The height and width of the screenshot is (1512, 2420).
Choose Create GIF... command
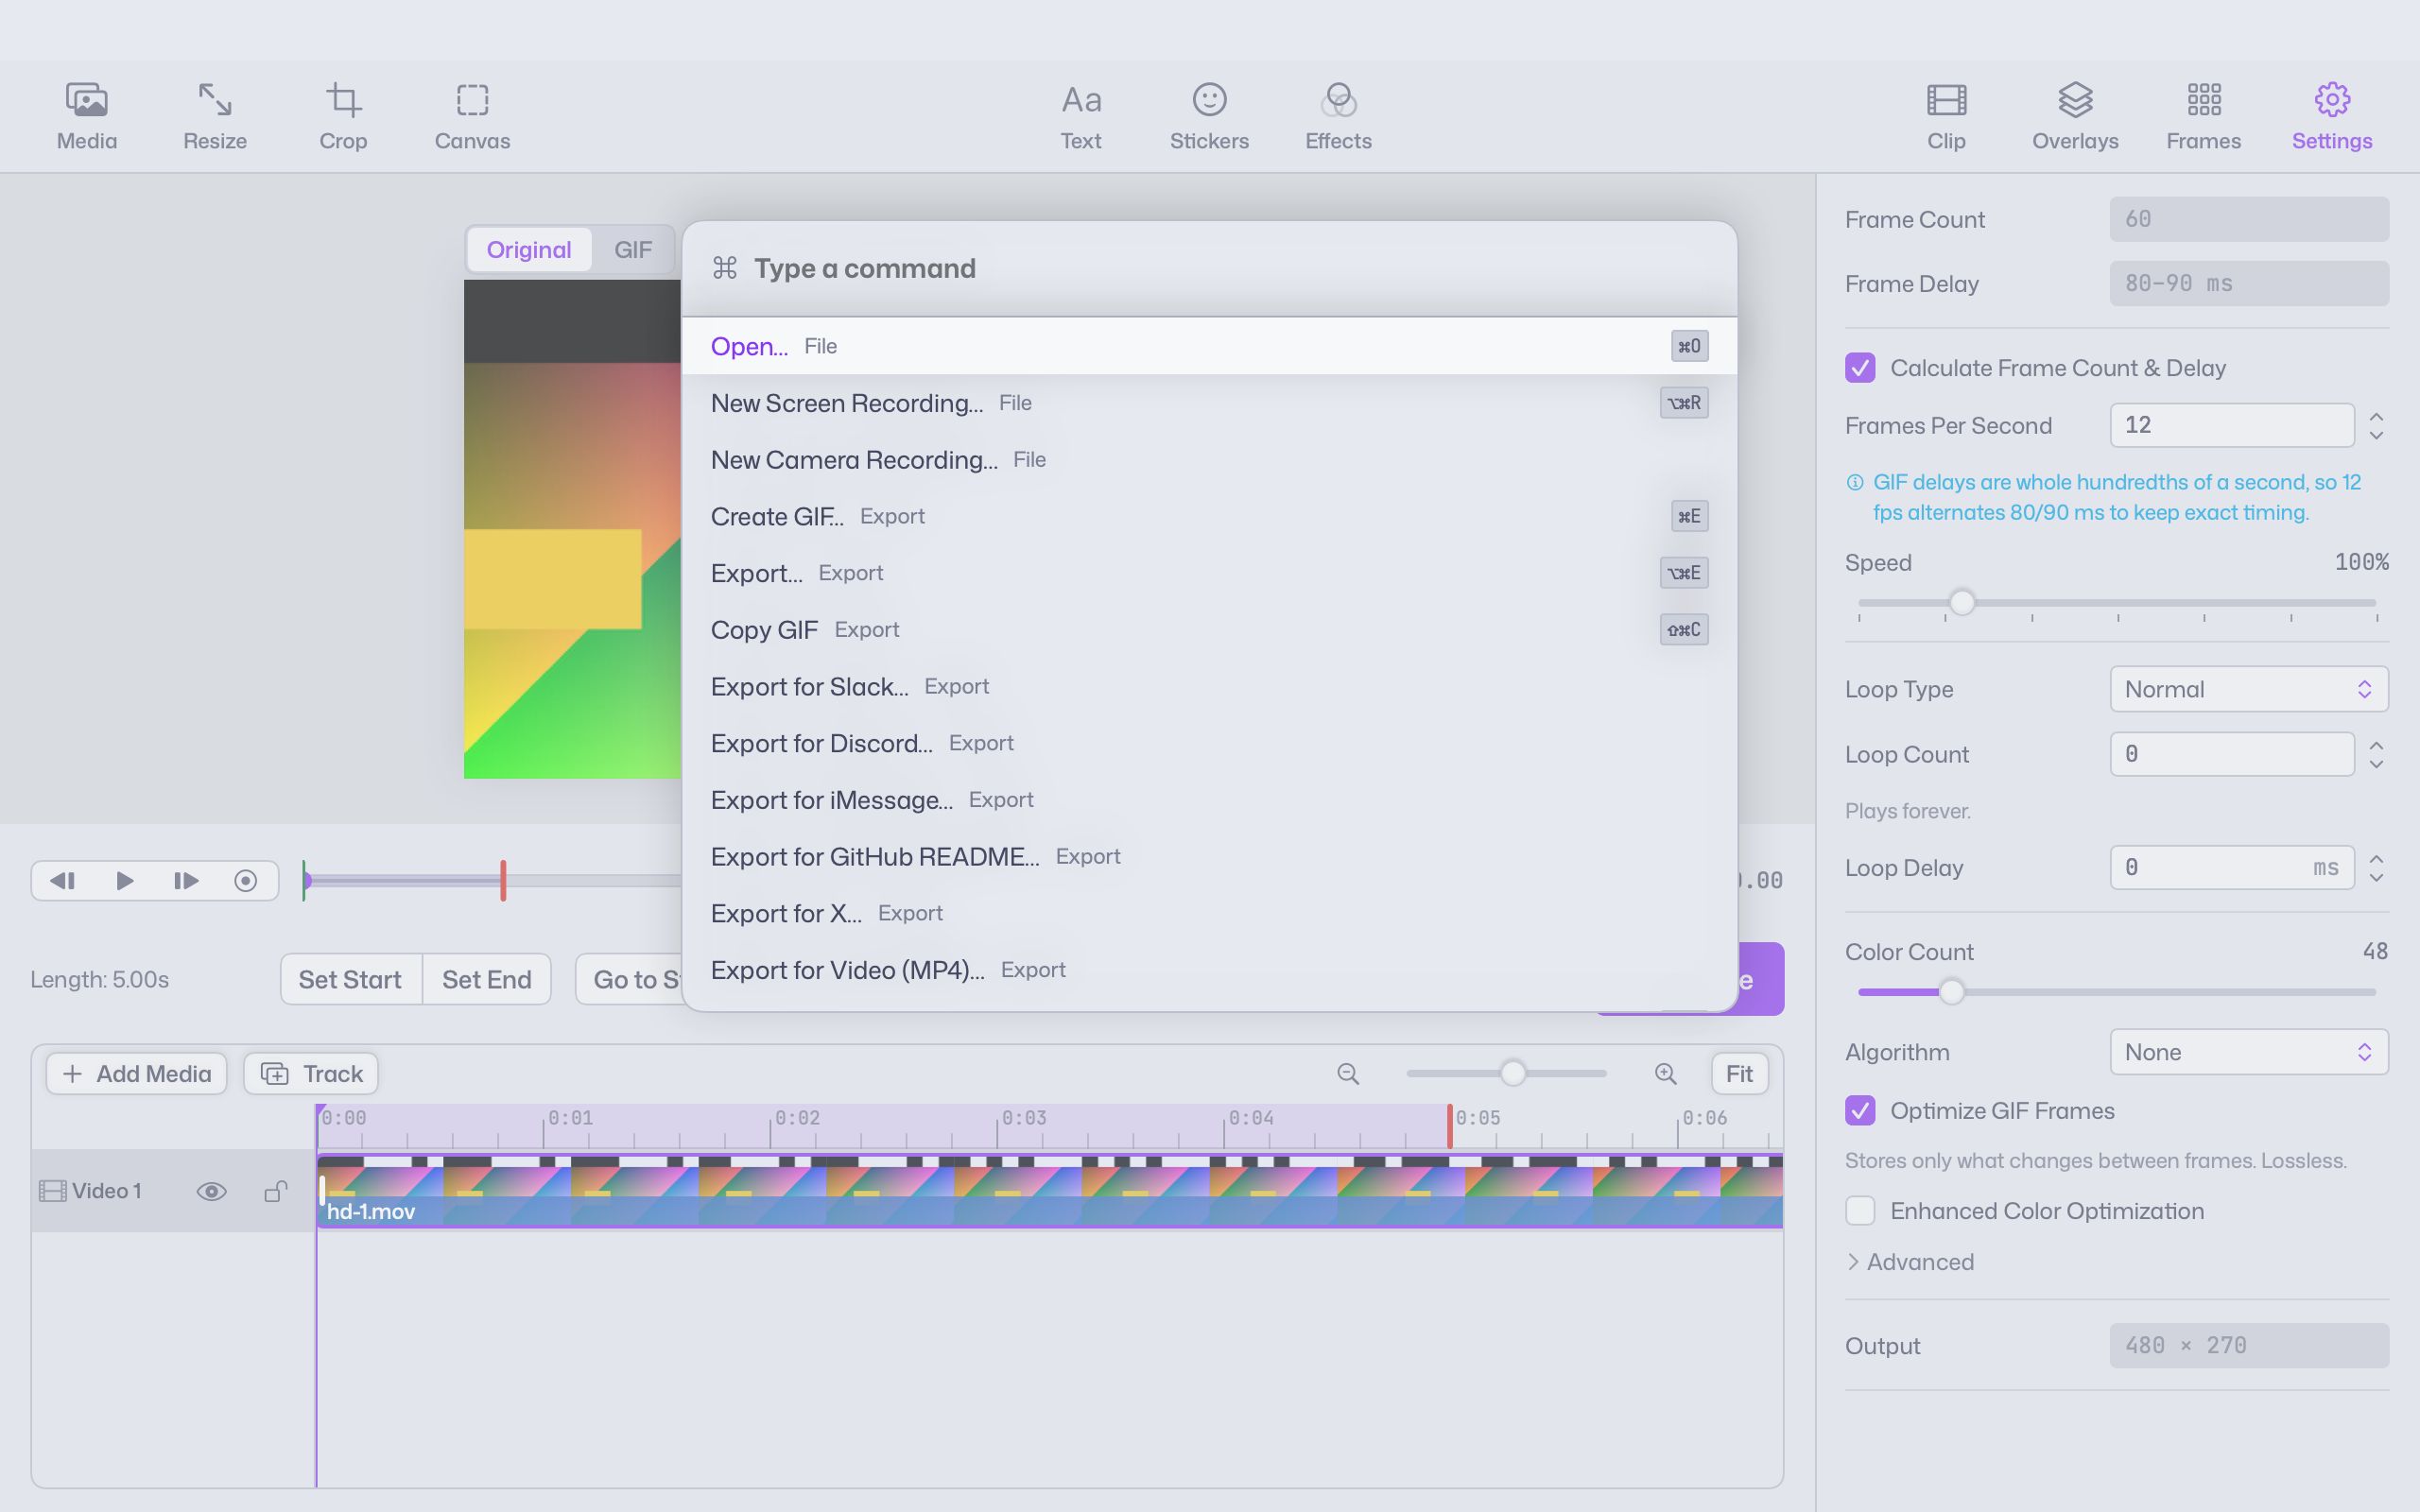pyautogui.click(x=1209, y=517)
